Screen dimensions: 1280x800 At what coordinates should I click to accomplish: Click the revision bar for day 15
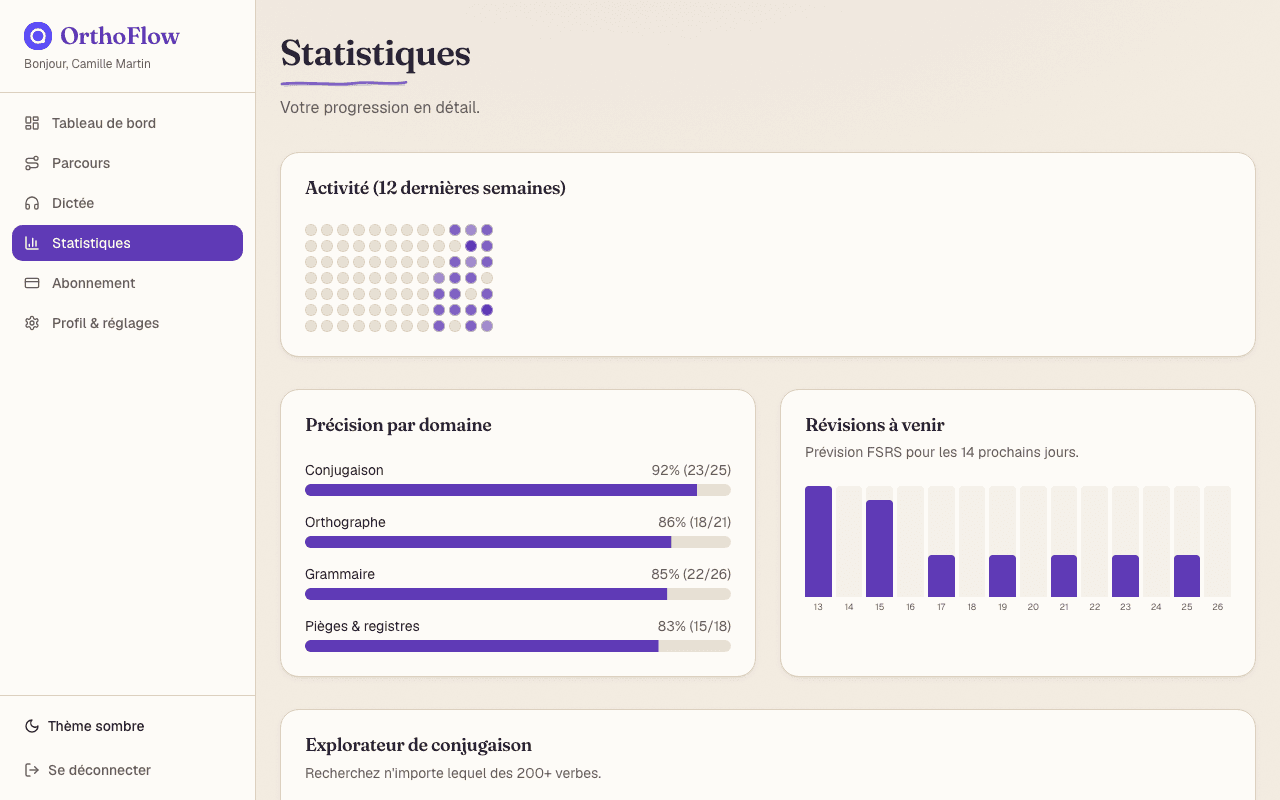(x=880, y=548)
